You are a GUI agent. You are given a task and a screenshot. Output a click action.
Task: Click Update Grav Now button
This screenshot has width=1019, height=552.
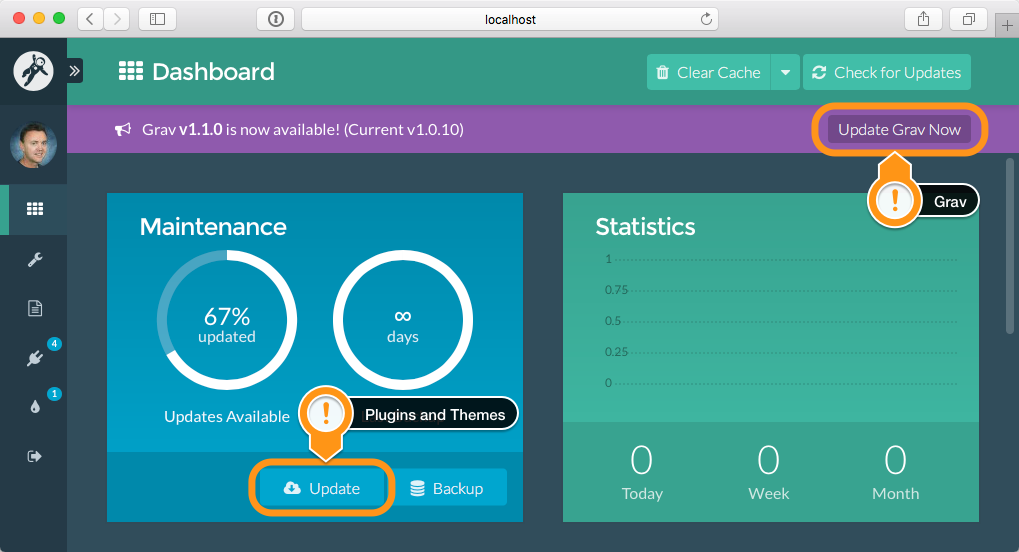tap(899, 129)
